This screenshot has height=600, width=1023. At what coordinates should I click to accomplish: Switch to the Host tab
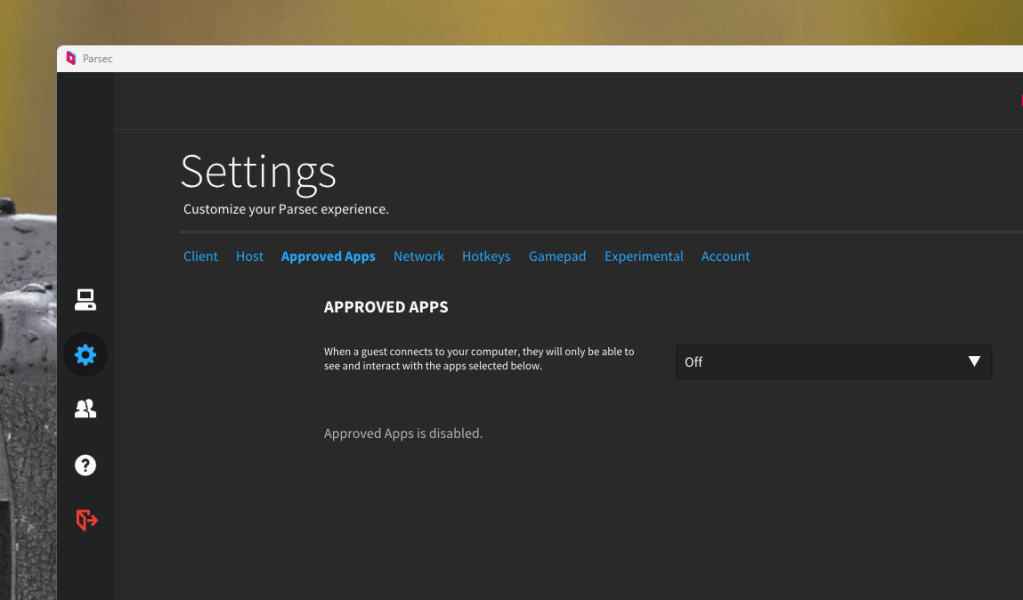click(x=250, y=256)
